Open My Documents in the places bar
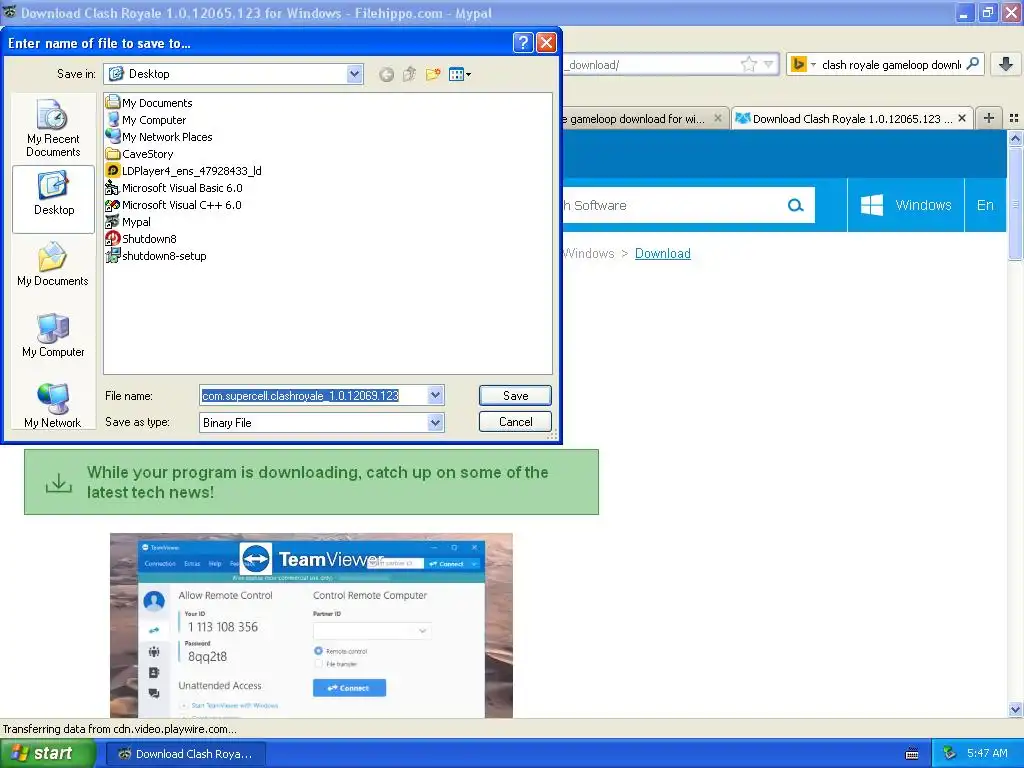Image resolution: width=1024 pixels, height=768 pixels. coord(54,265)
